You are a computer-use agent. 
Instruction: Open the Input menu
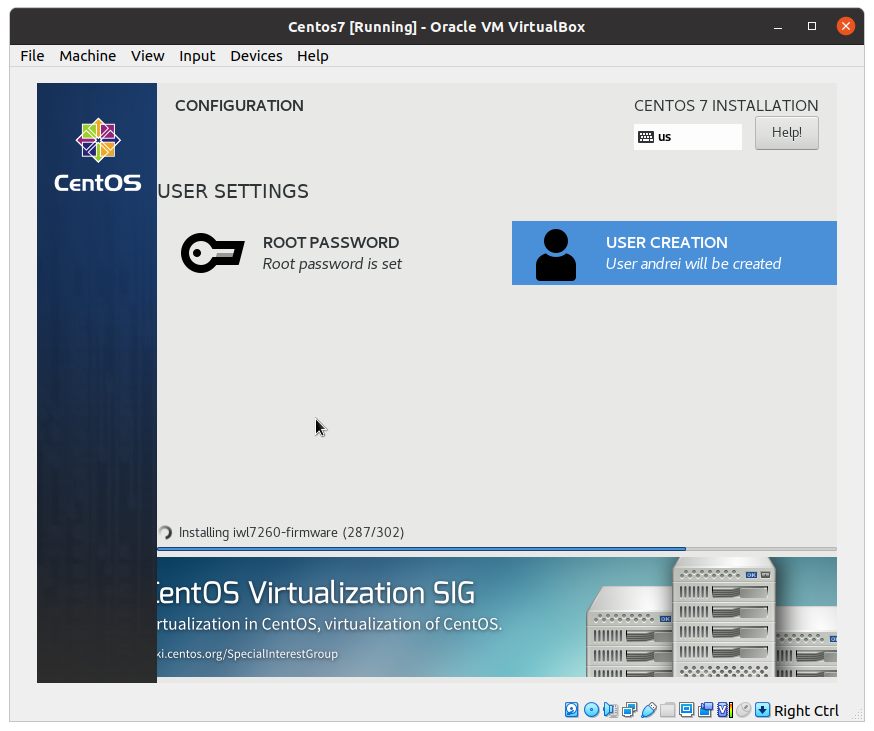(x=197, y=56)
